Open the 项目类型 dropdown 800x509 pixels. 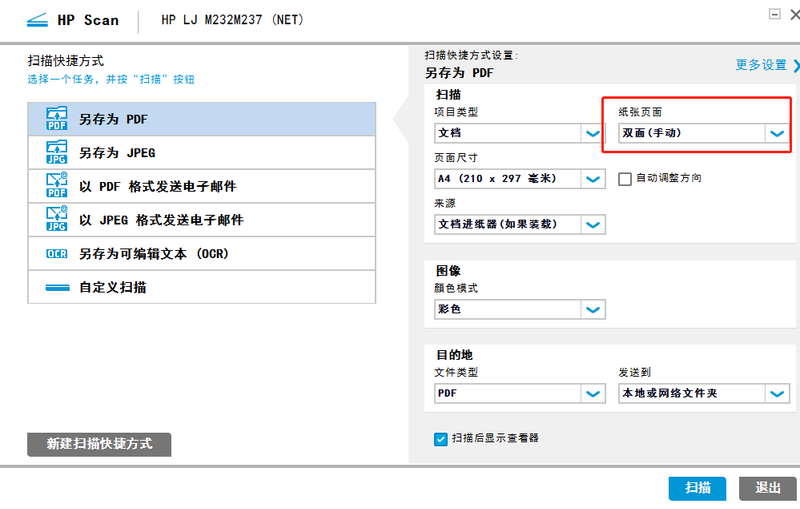[x=592, y=133]
